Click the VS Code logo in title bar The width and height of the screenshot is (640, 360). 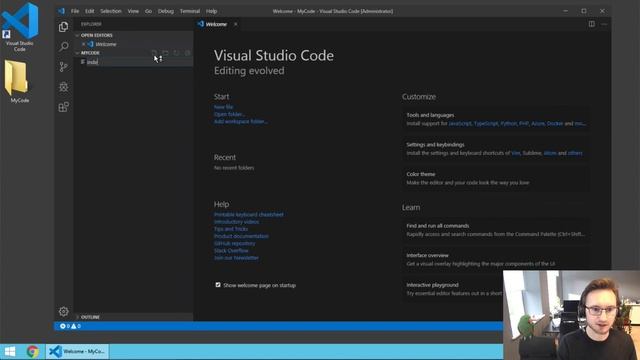[x=62, y=11]
